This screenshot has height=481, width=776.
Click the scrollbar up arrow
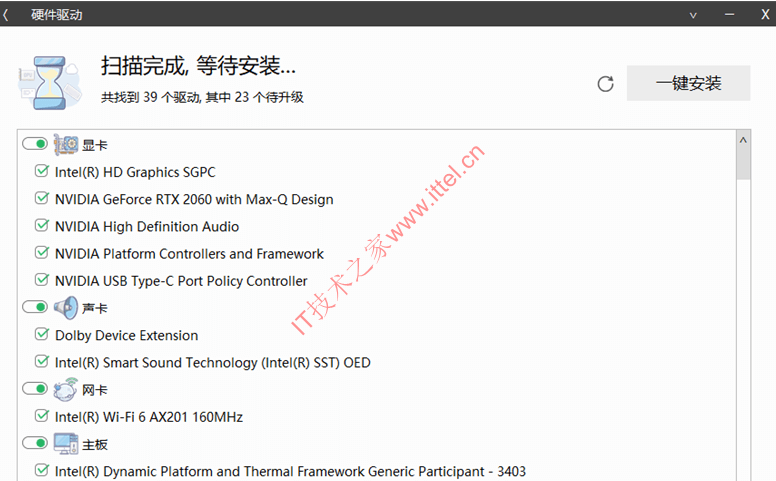tap(743, 141)
